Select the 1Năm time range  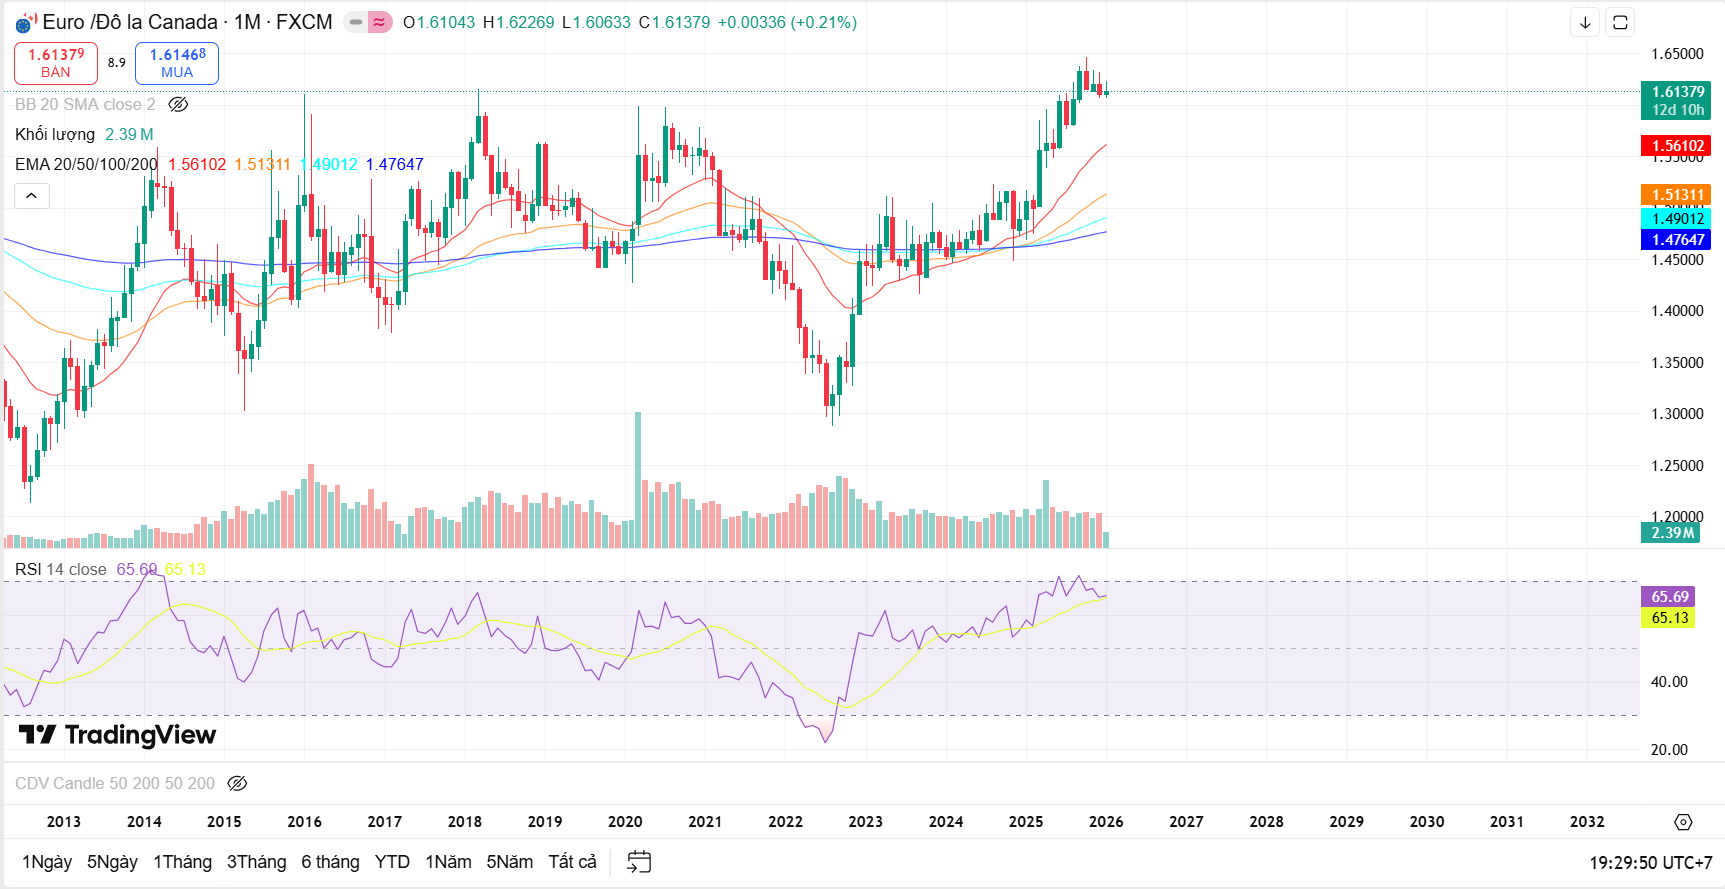pos(448,862)
